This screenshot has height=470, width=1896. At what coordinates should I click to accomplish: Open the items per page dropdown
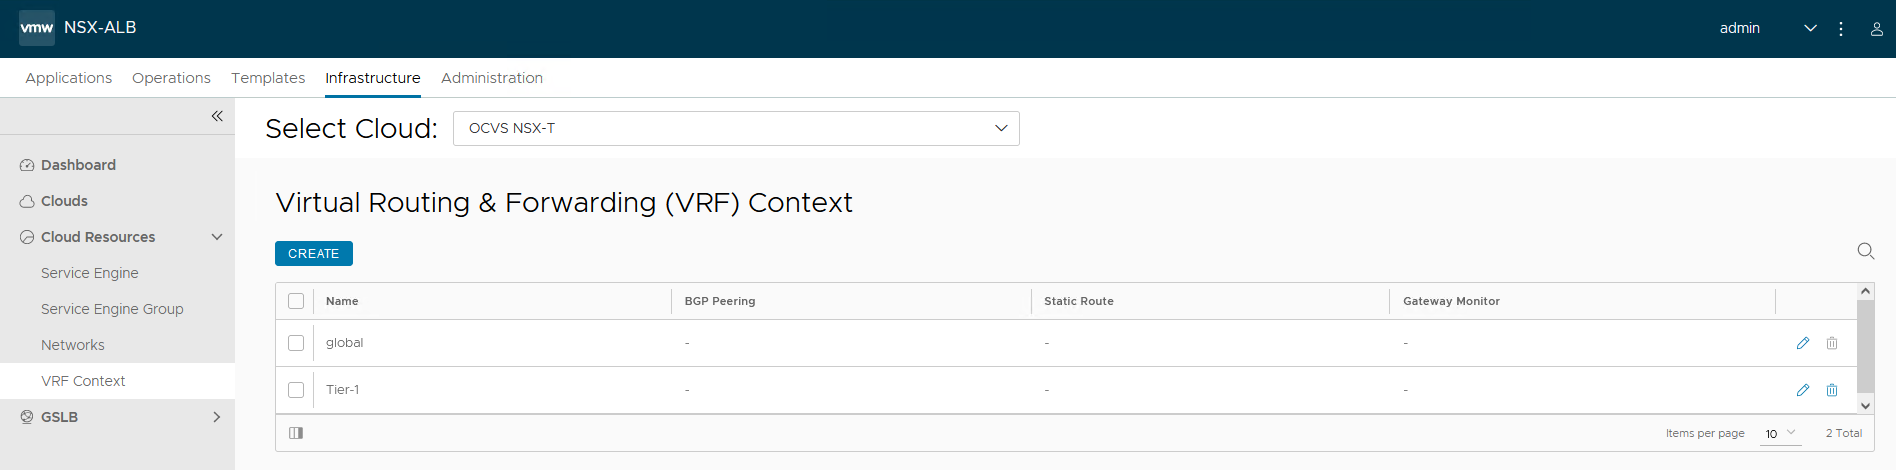(1781, 434)
